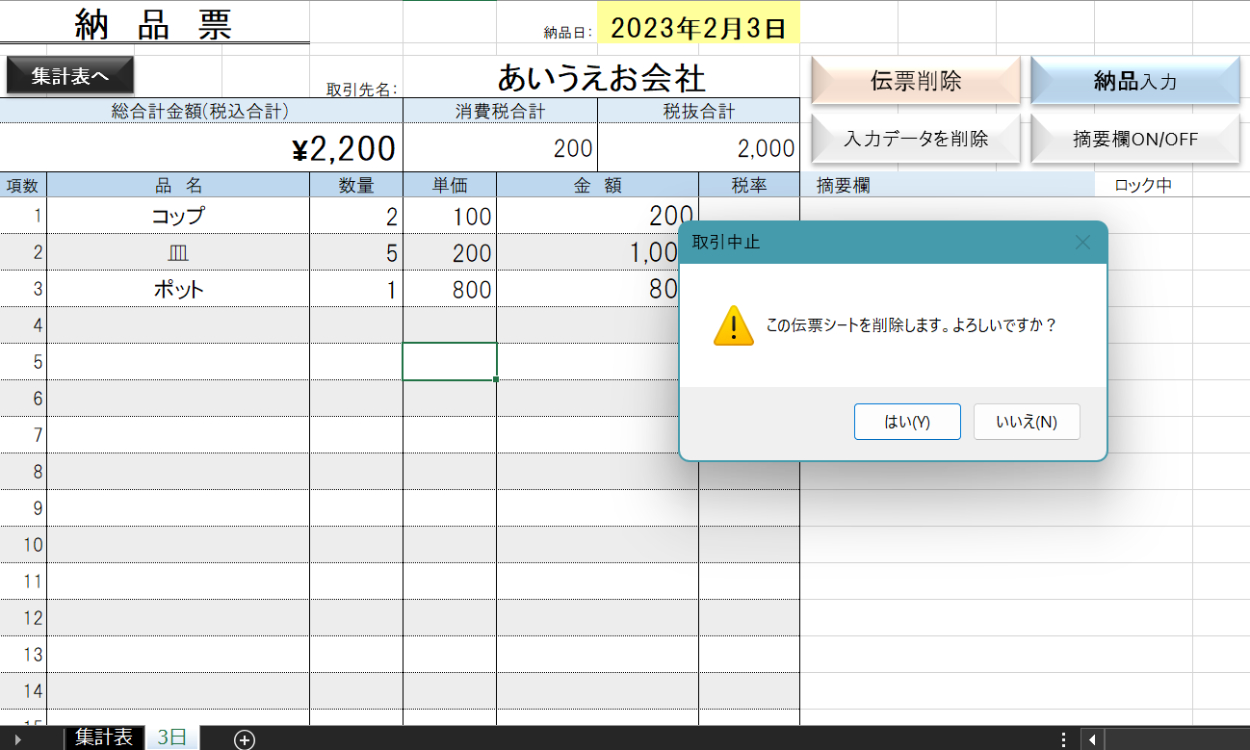The height and width of the screenshot is (750, 1250).
Task: Click the three-dot tab bar resize handle
Action: click(1063, 739)
